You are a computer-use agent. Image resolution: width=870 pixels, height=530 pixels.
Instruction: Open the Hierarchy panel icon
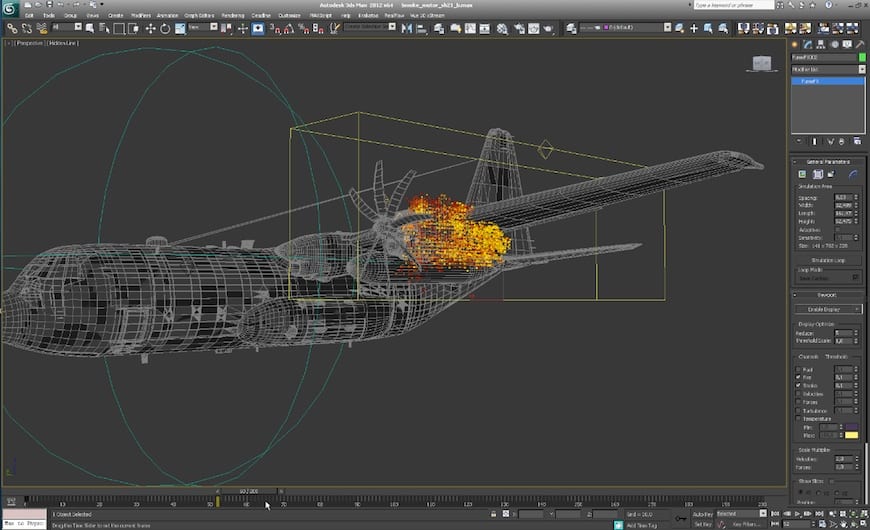coord(821,44)
